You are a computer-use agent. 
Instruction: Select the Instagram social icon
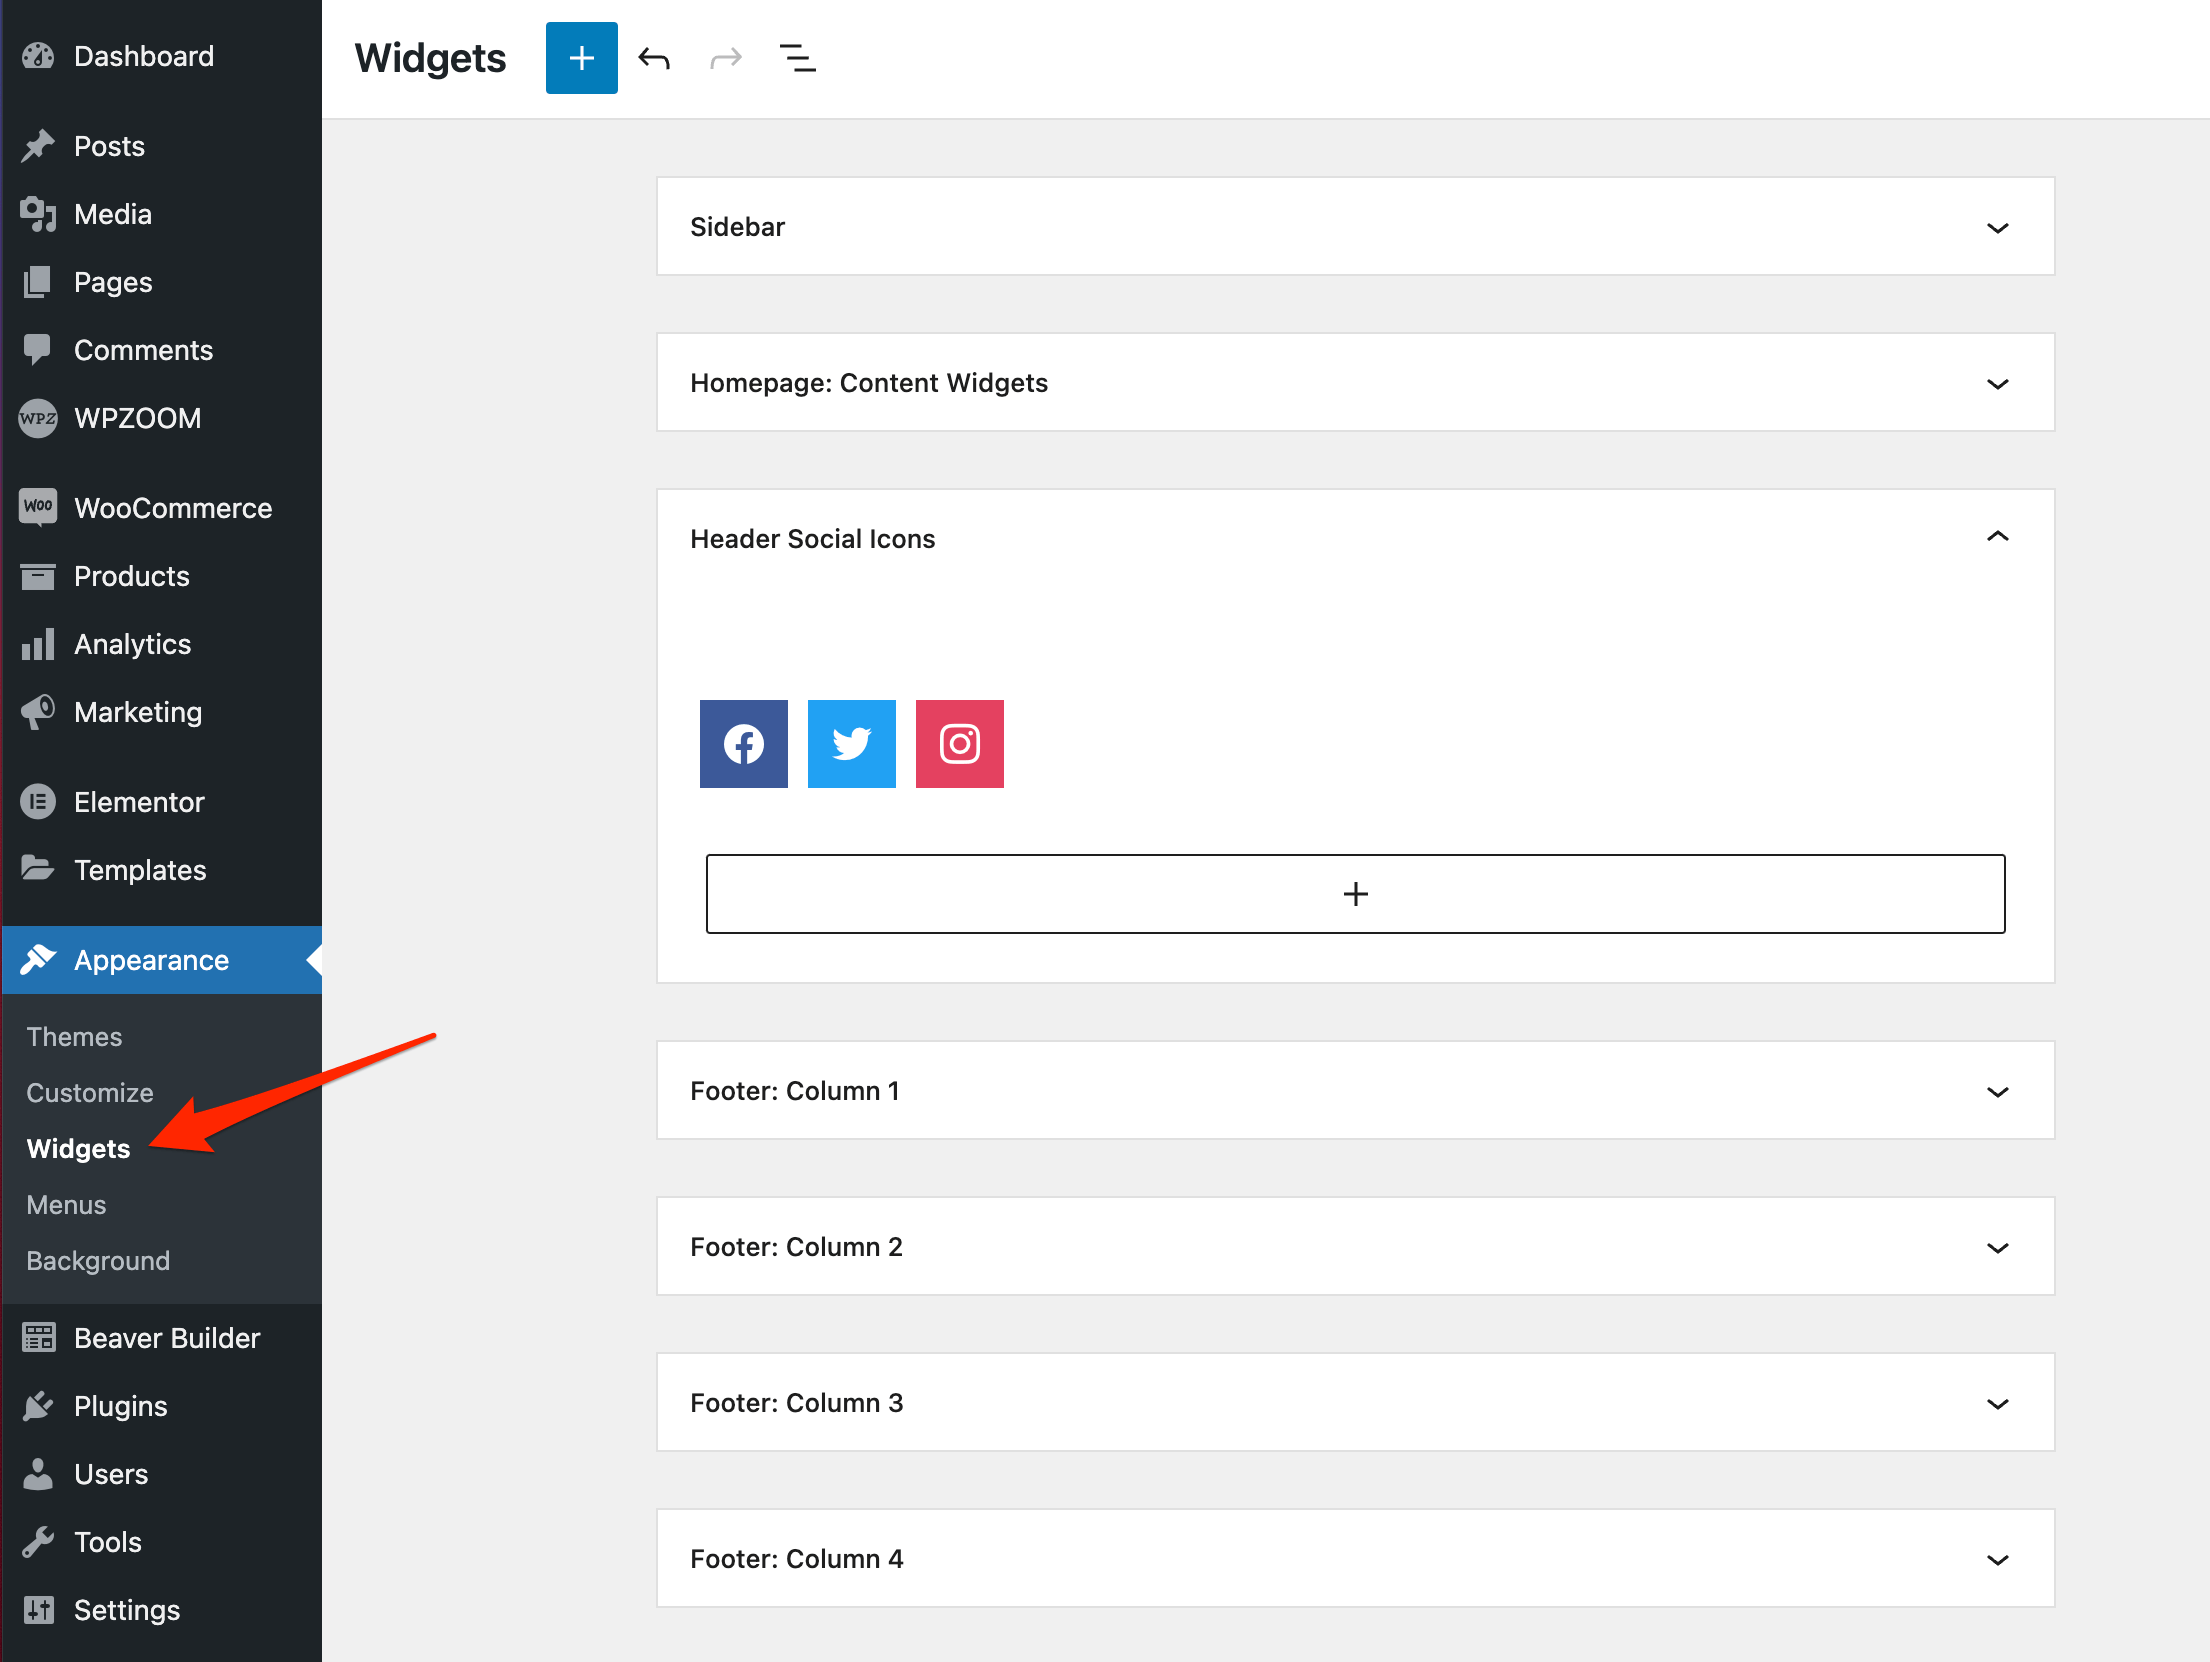(959, 744)
